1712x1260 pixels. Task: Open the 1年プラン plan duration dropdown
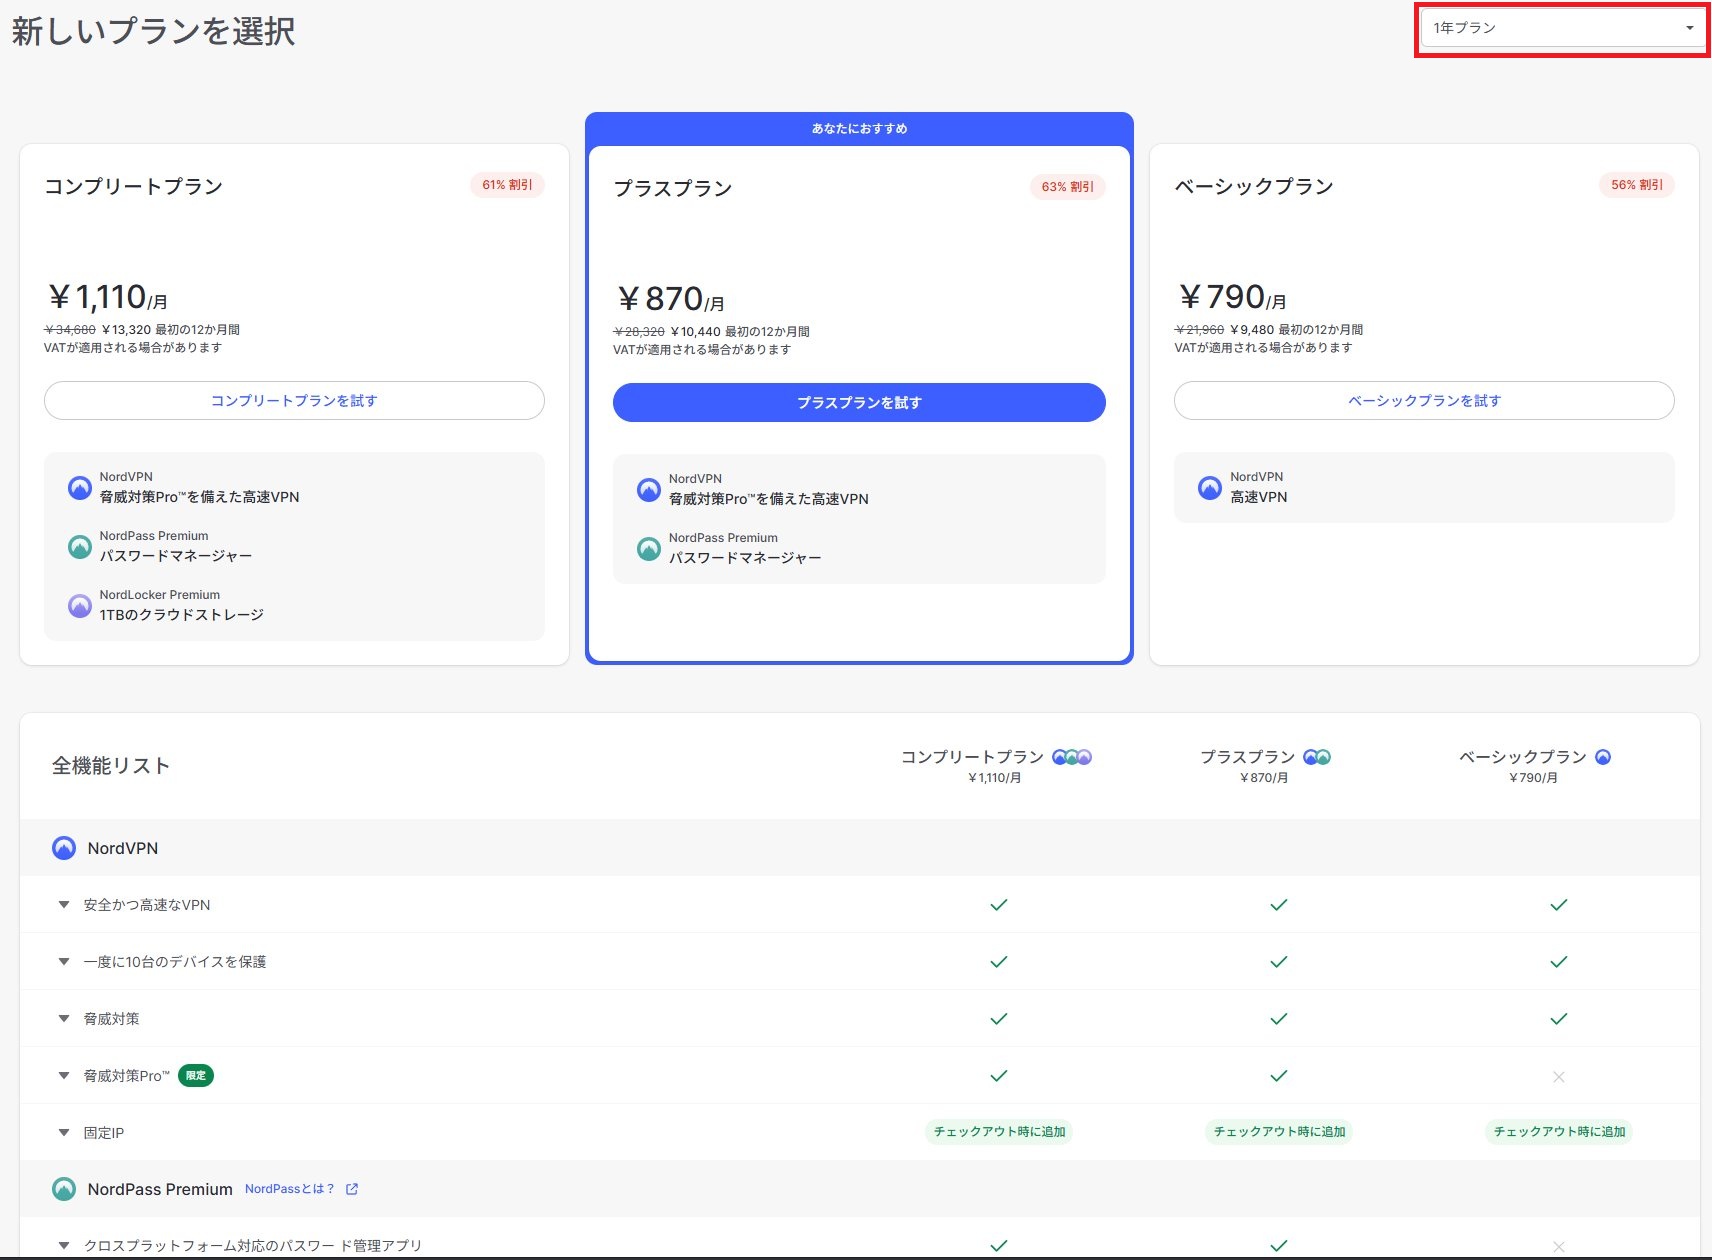[x=1562, y=28]
